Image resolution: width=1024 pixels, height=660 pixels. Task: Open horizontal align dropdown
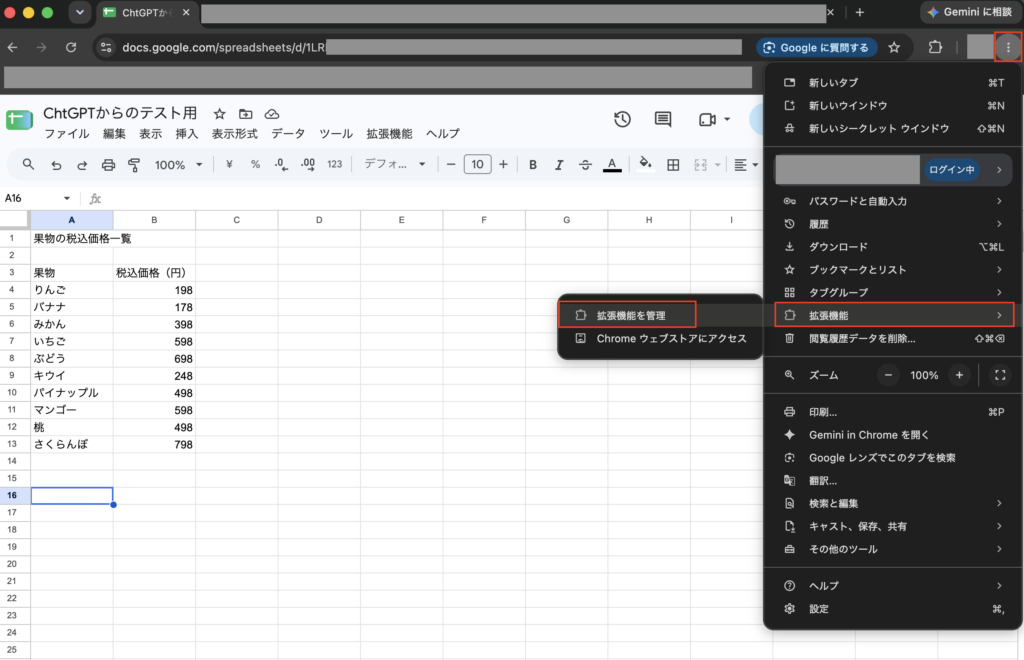coord(746,165)
